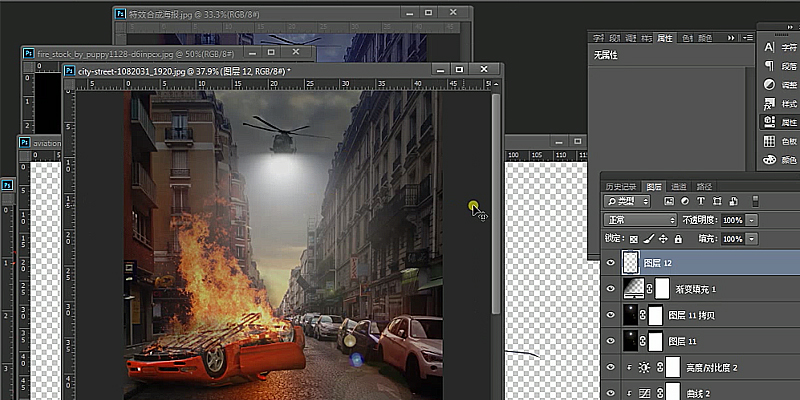Select 渐变填充 1 gradient thumbnail
Viewport: 800px width, 400px height.
tap(633, 289)
